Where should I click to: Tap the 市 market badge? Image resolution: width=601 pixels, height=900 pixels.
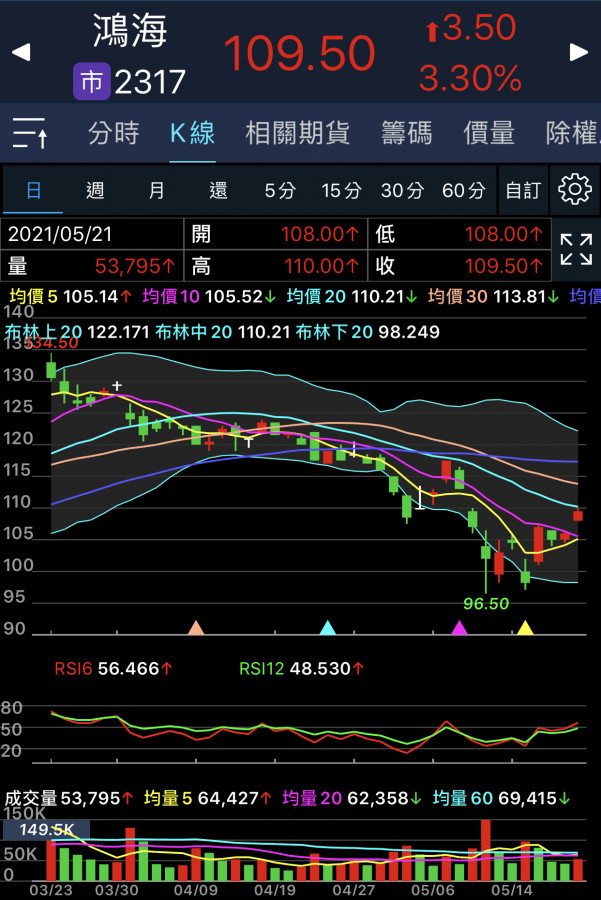pyautogui.click(x=91, y=82)
